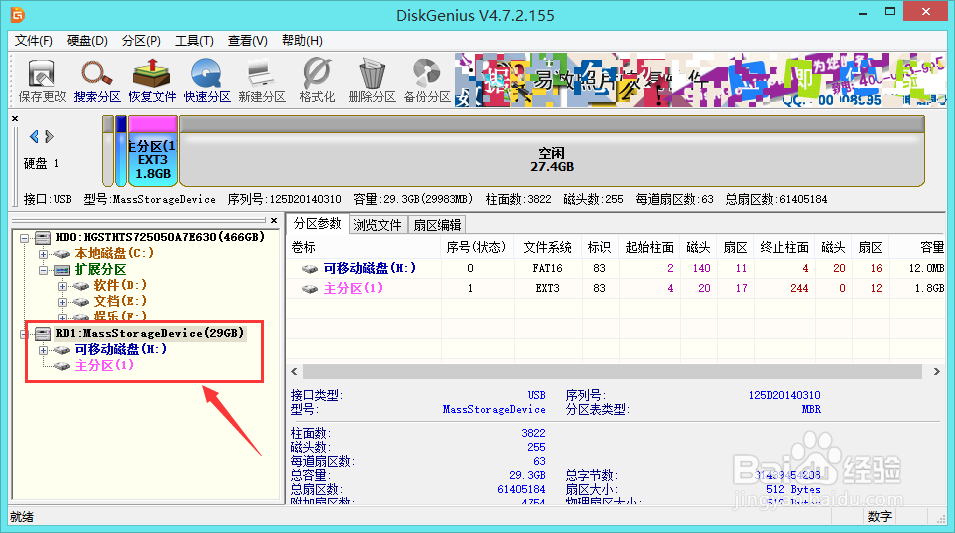Switch to the 分区参数 tab

[317, 224]
